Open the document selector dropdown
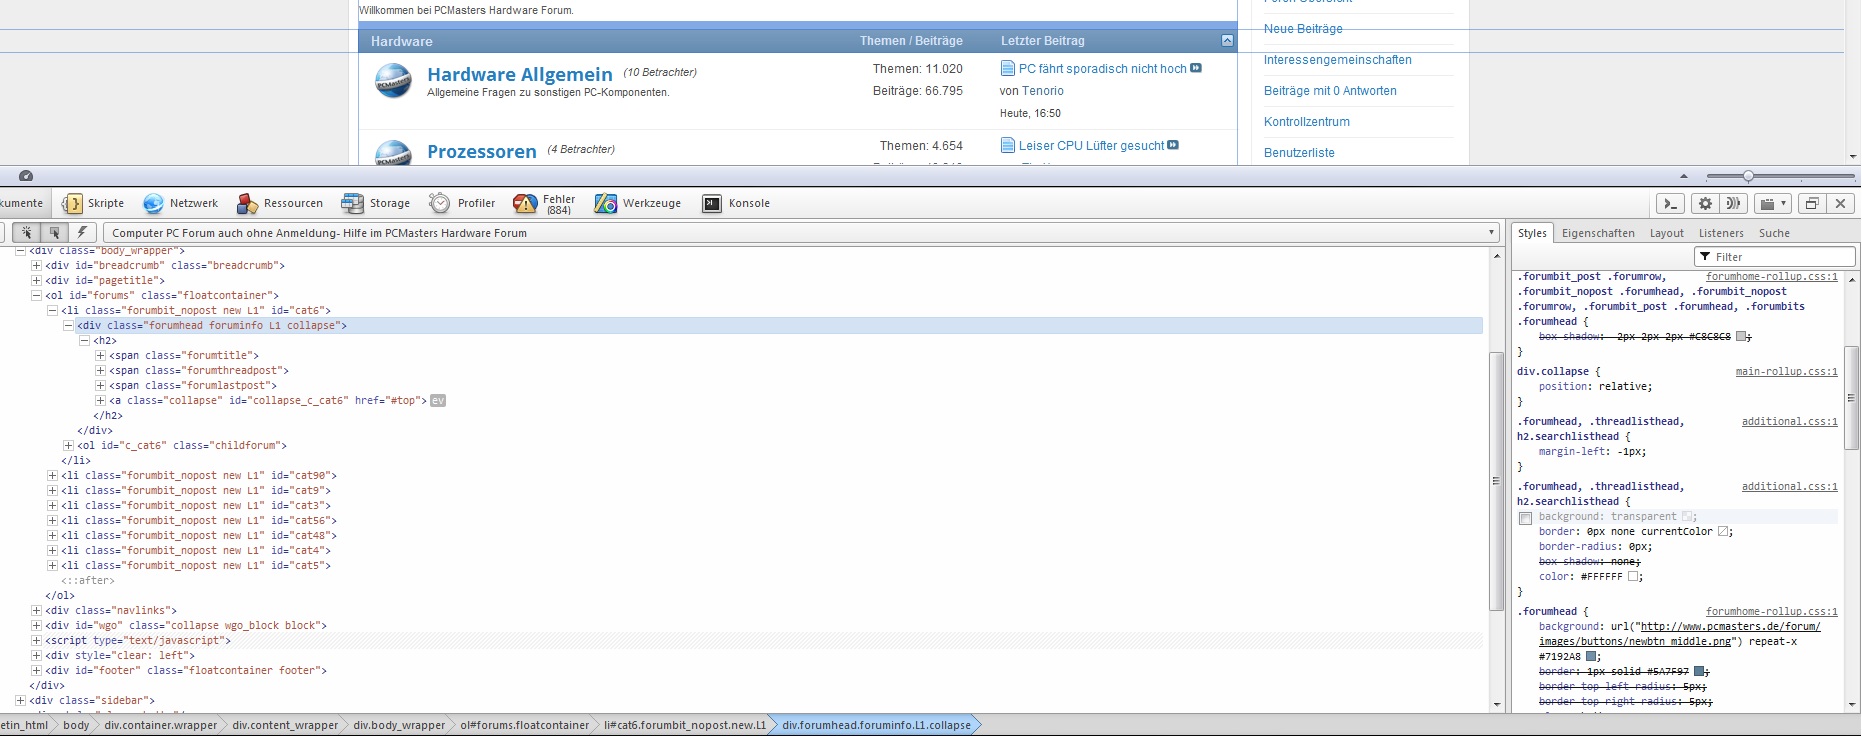Viewport: 1862px width, 736px height. 1491,233
